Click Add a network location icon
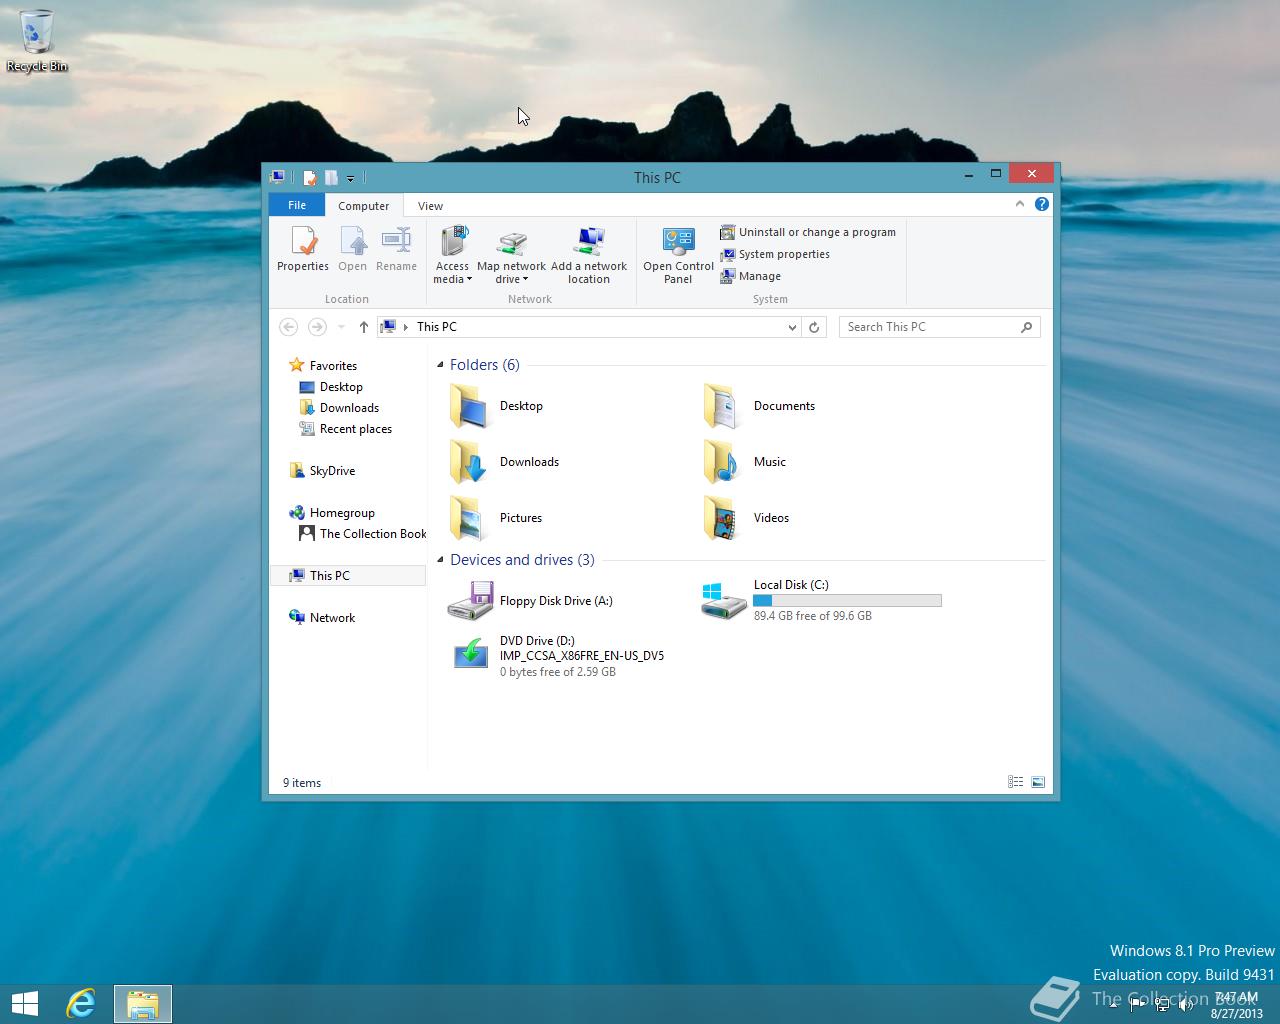This screenshot has height=1024, width=1280. [x=589, y=256]
